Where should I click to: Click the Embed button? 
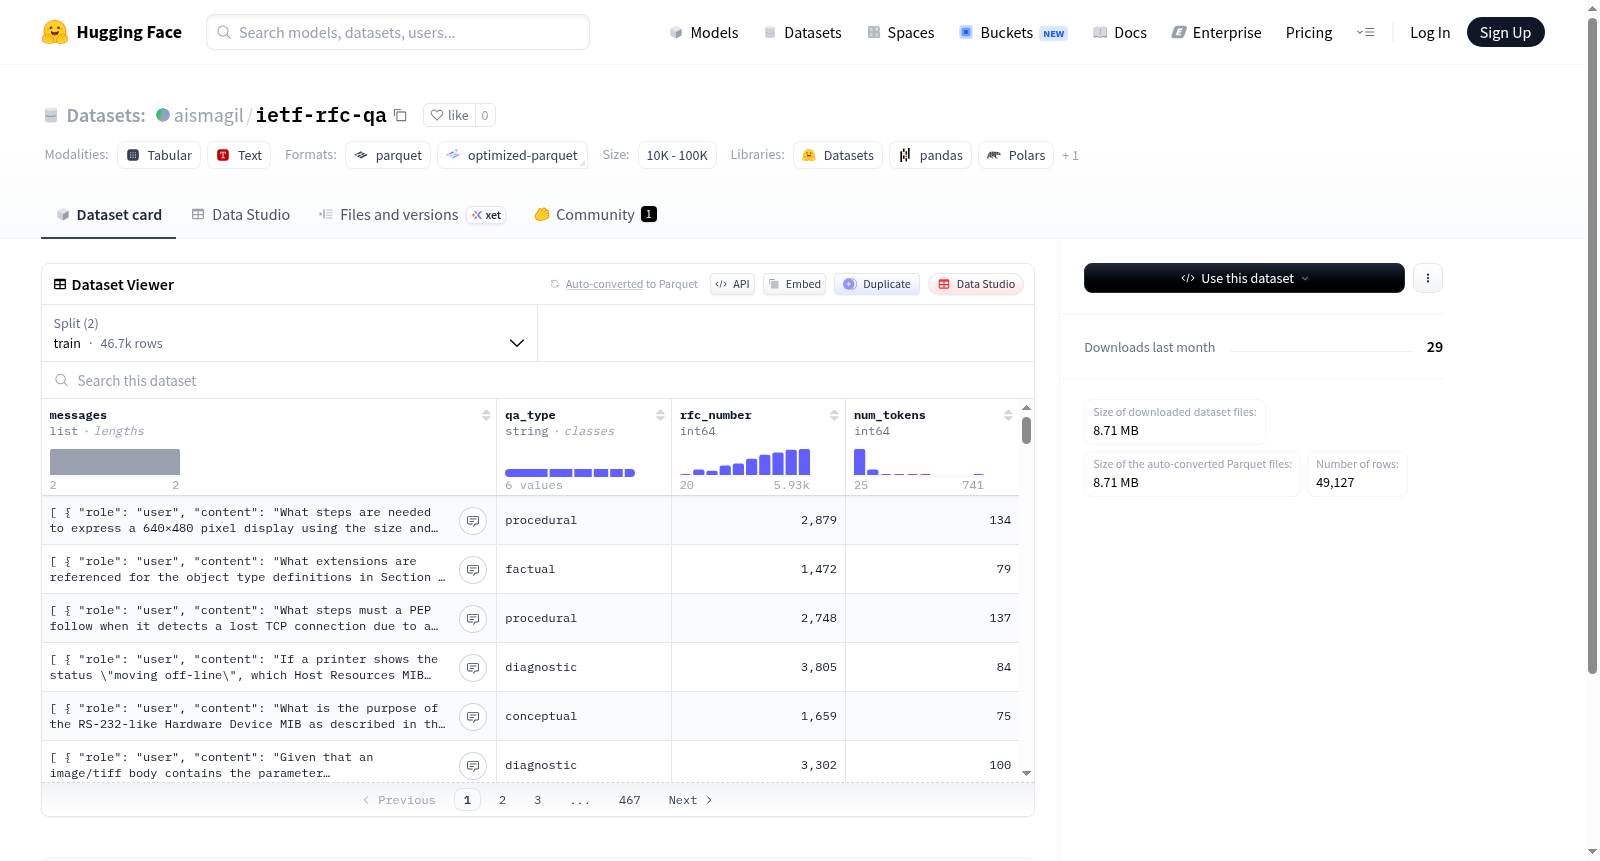pos(795,284)
